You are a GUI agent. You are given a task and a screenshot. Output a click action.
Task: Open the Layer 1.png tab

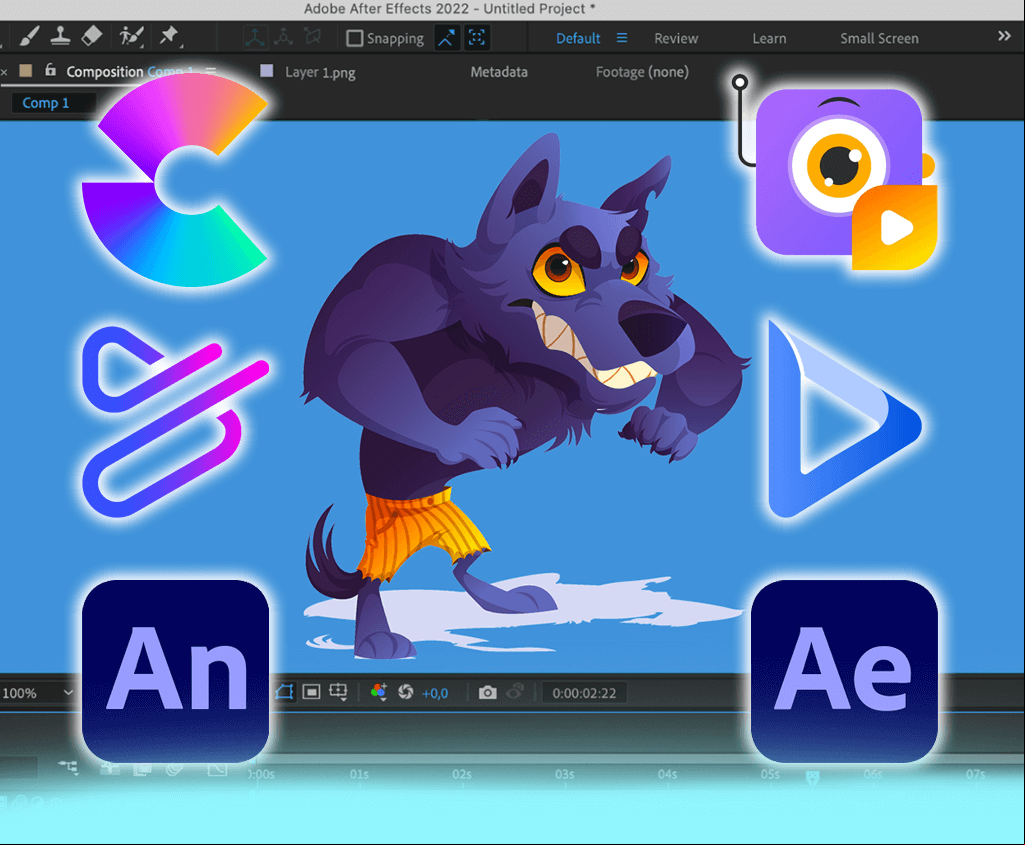click(x=320, y=72)
